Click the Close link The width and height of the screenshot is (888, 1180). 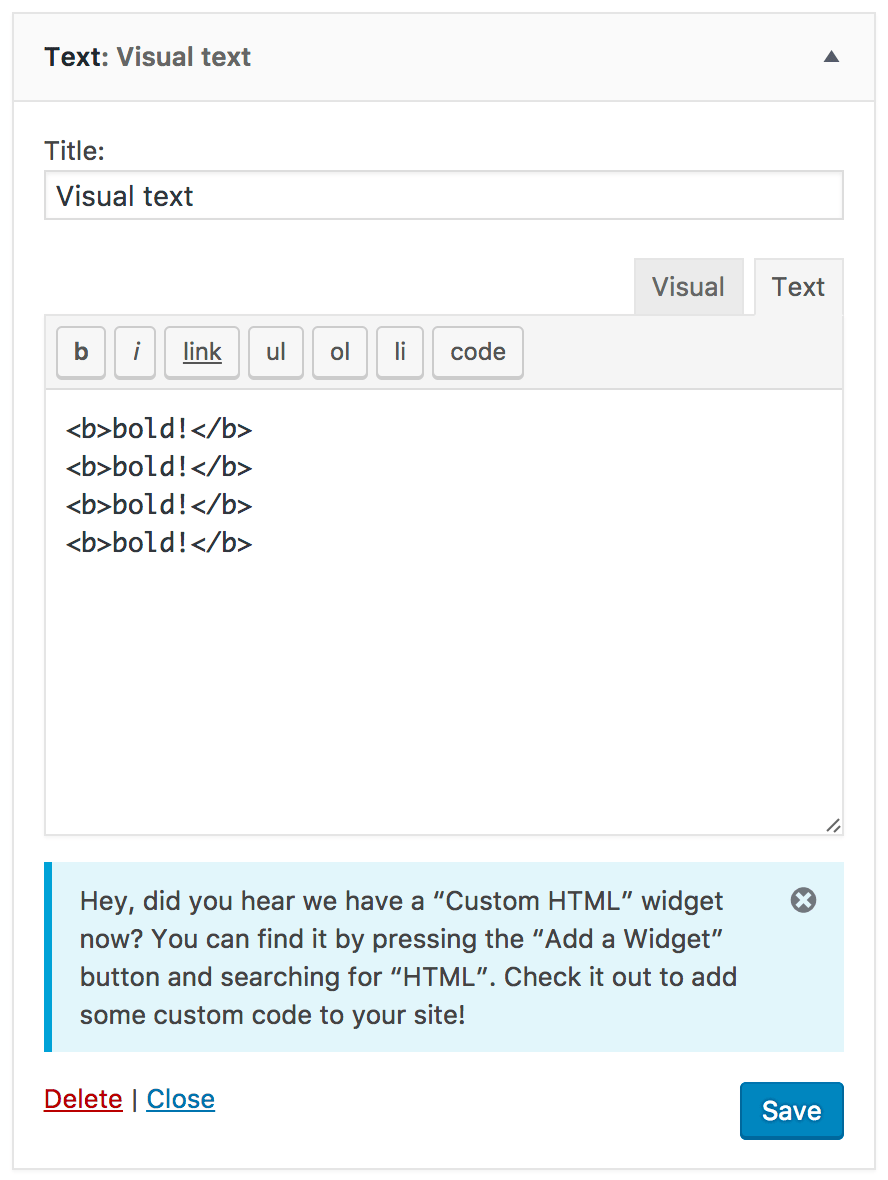pos(181,1099)
